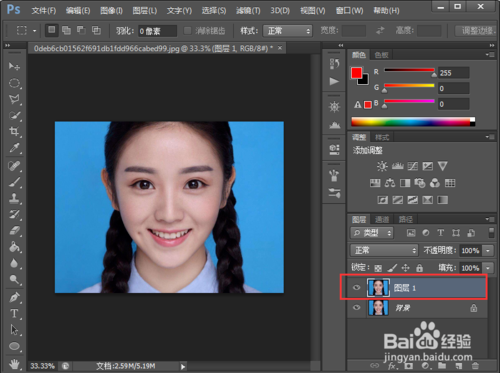Viewport: 500px width, 373px height.
Task: Add a Brightness/Contrast adjustment
Action: tap(382, 166)
